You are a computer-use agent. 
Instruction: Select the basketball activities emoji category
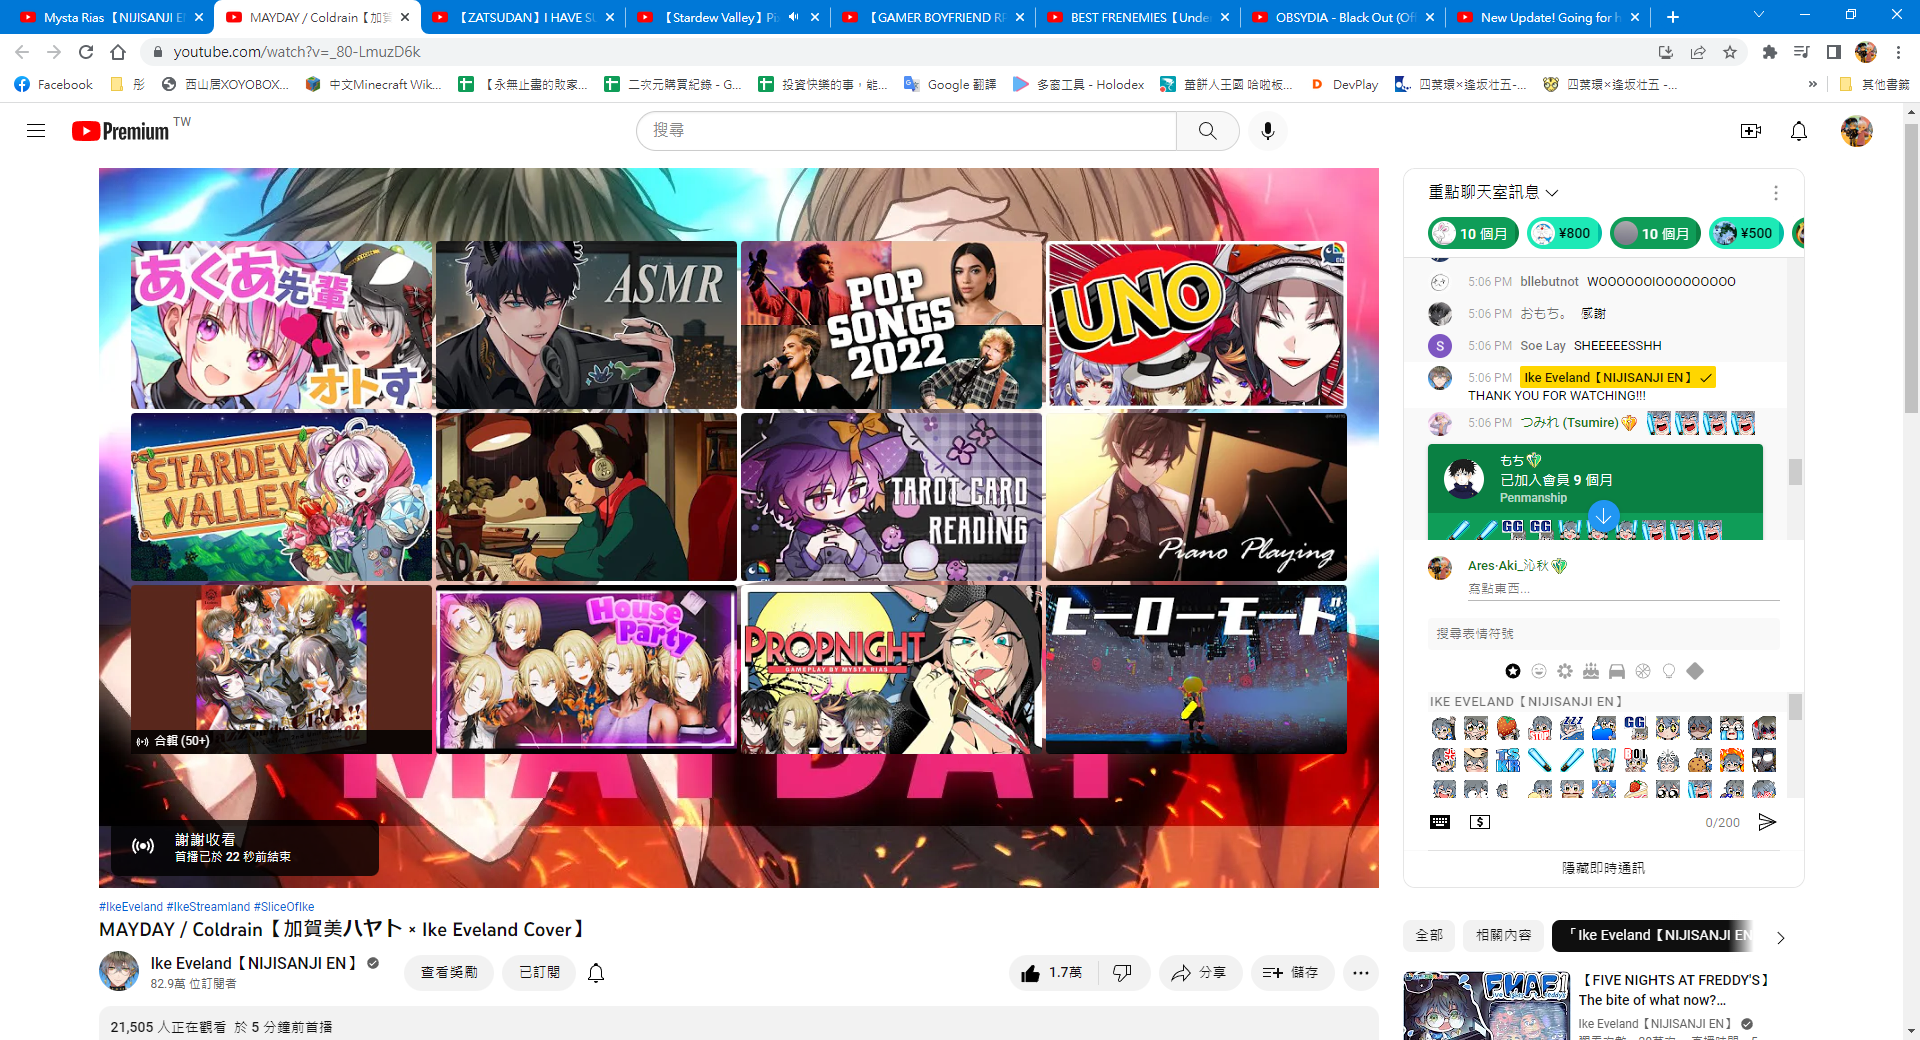coord(1643,671)
